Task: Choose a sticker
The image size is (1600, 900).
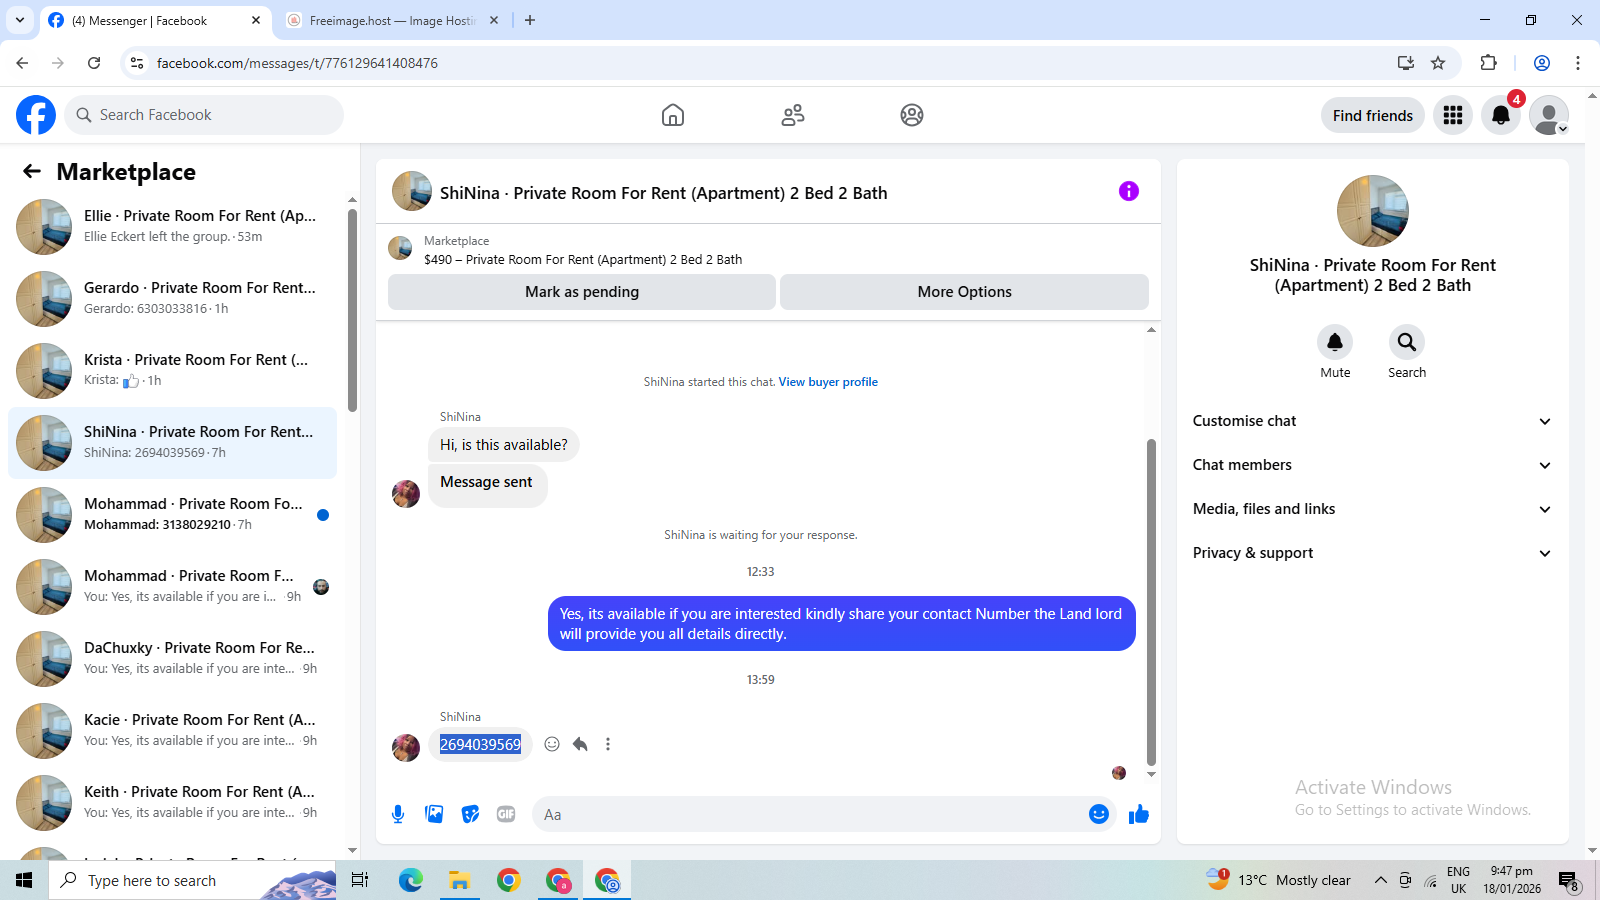Action: [470, 814]
